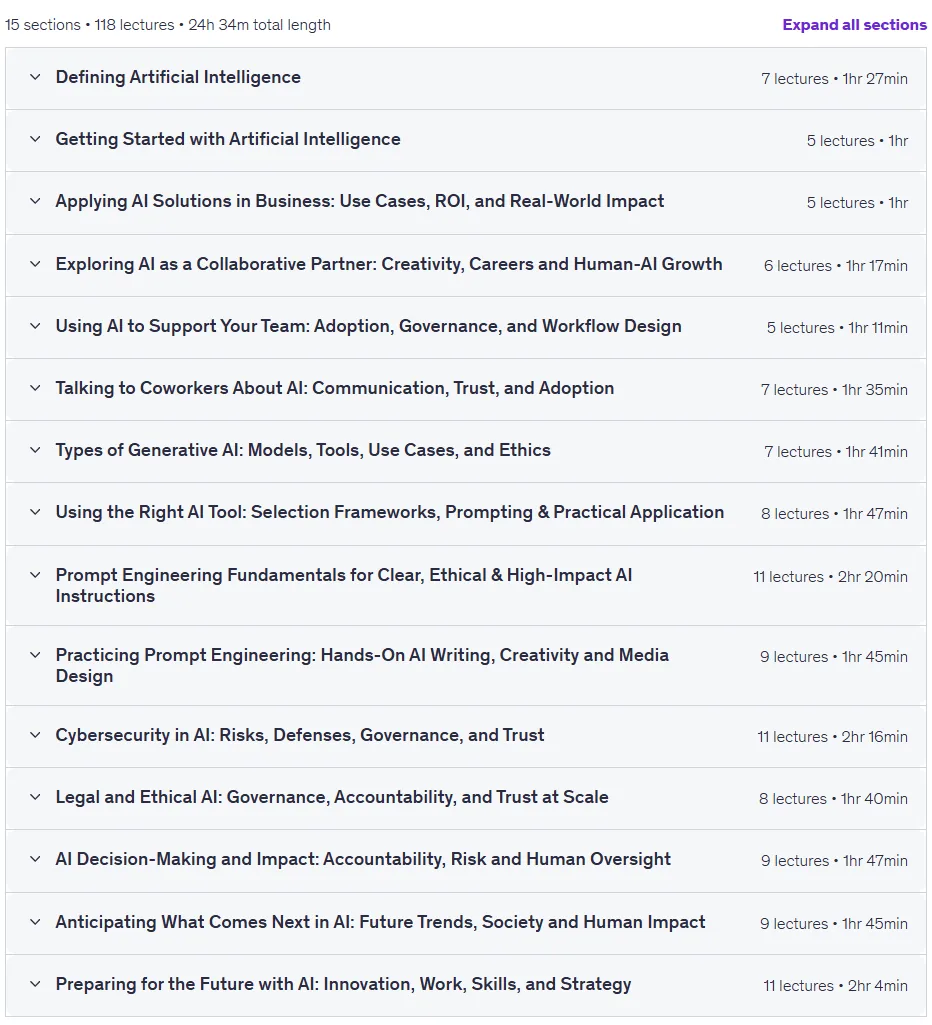Expand chevron beside Defining Artificial Intelligence
This screenshot has height=1025, width=932.
click(35, 77)
